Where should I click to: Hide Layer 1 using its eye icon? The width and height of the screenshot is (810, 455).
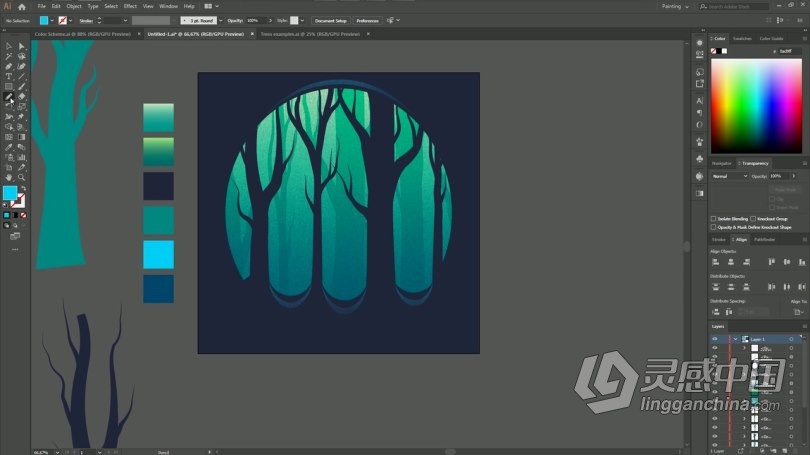click(715, 339)
